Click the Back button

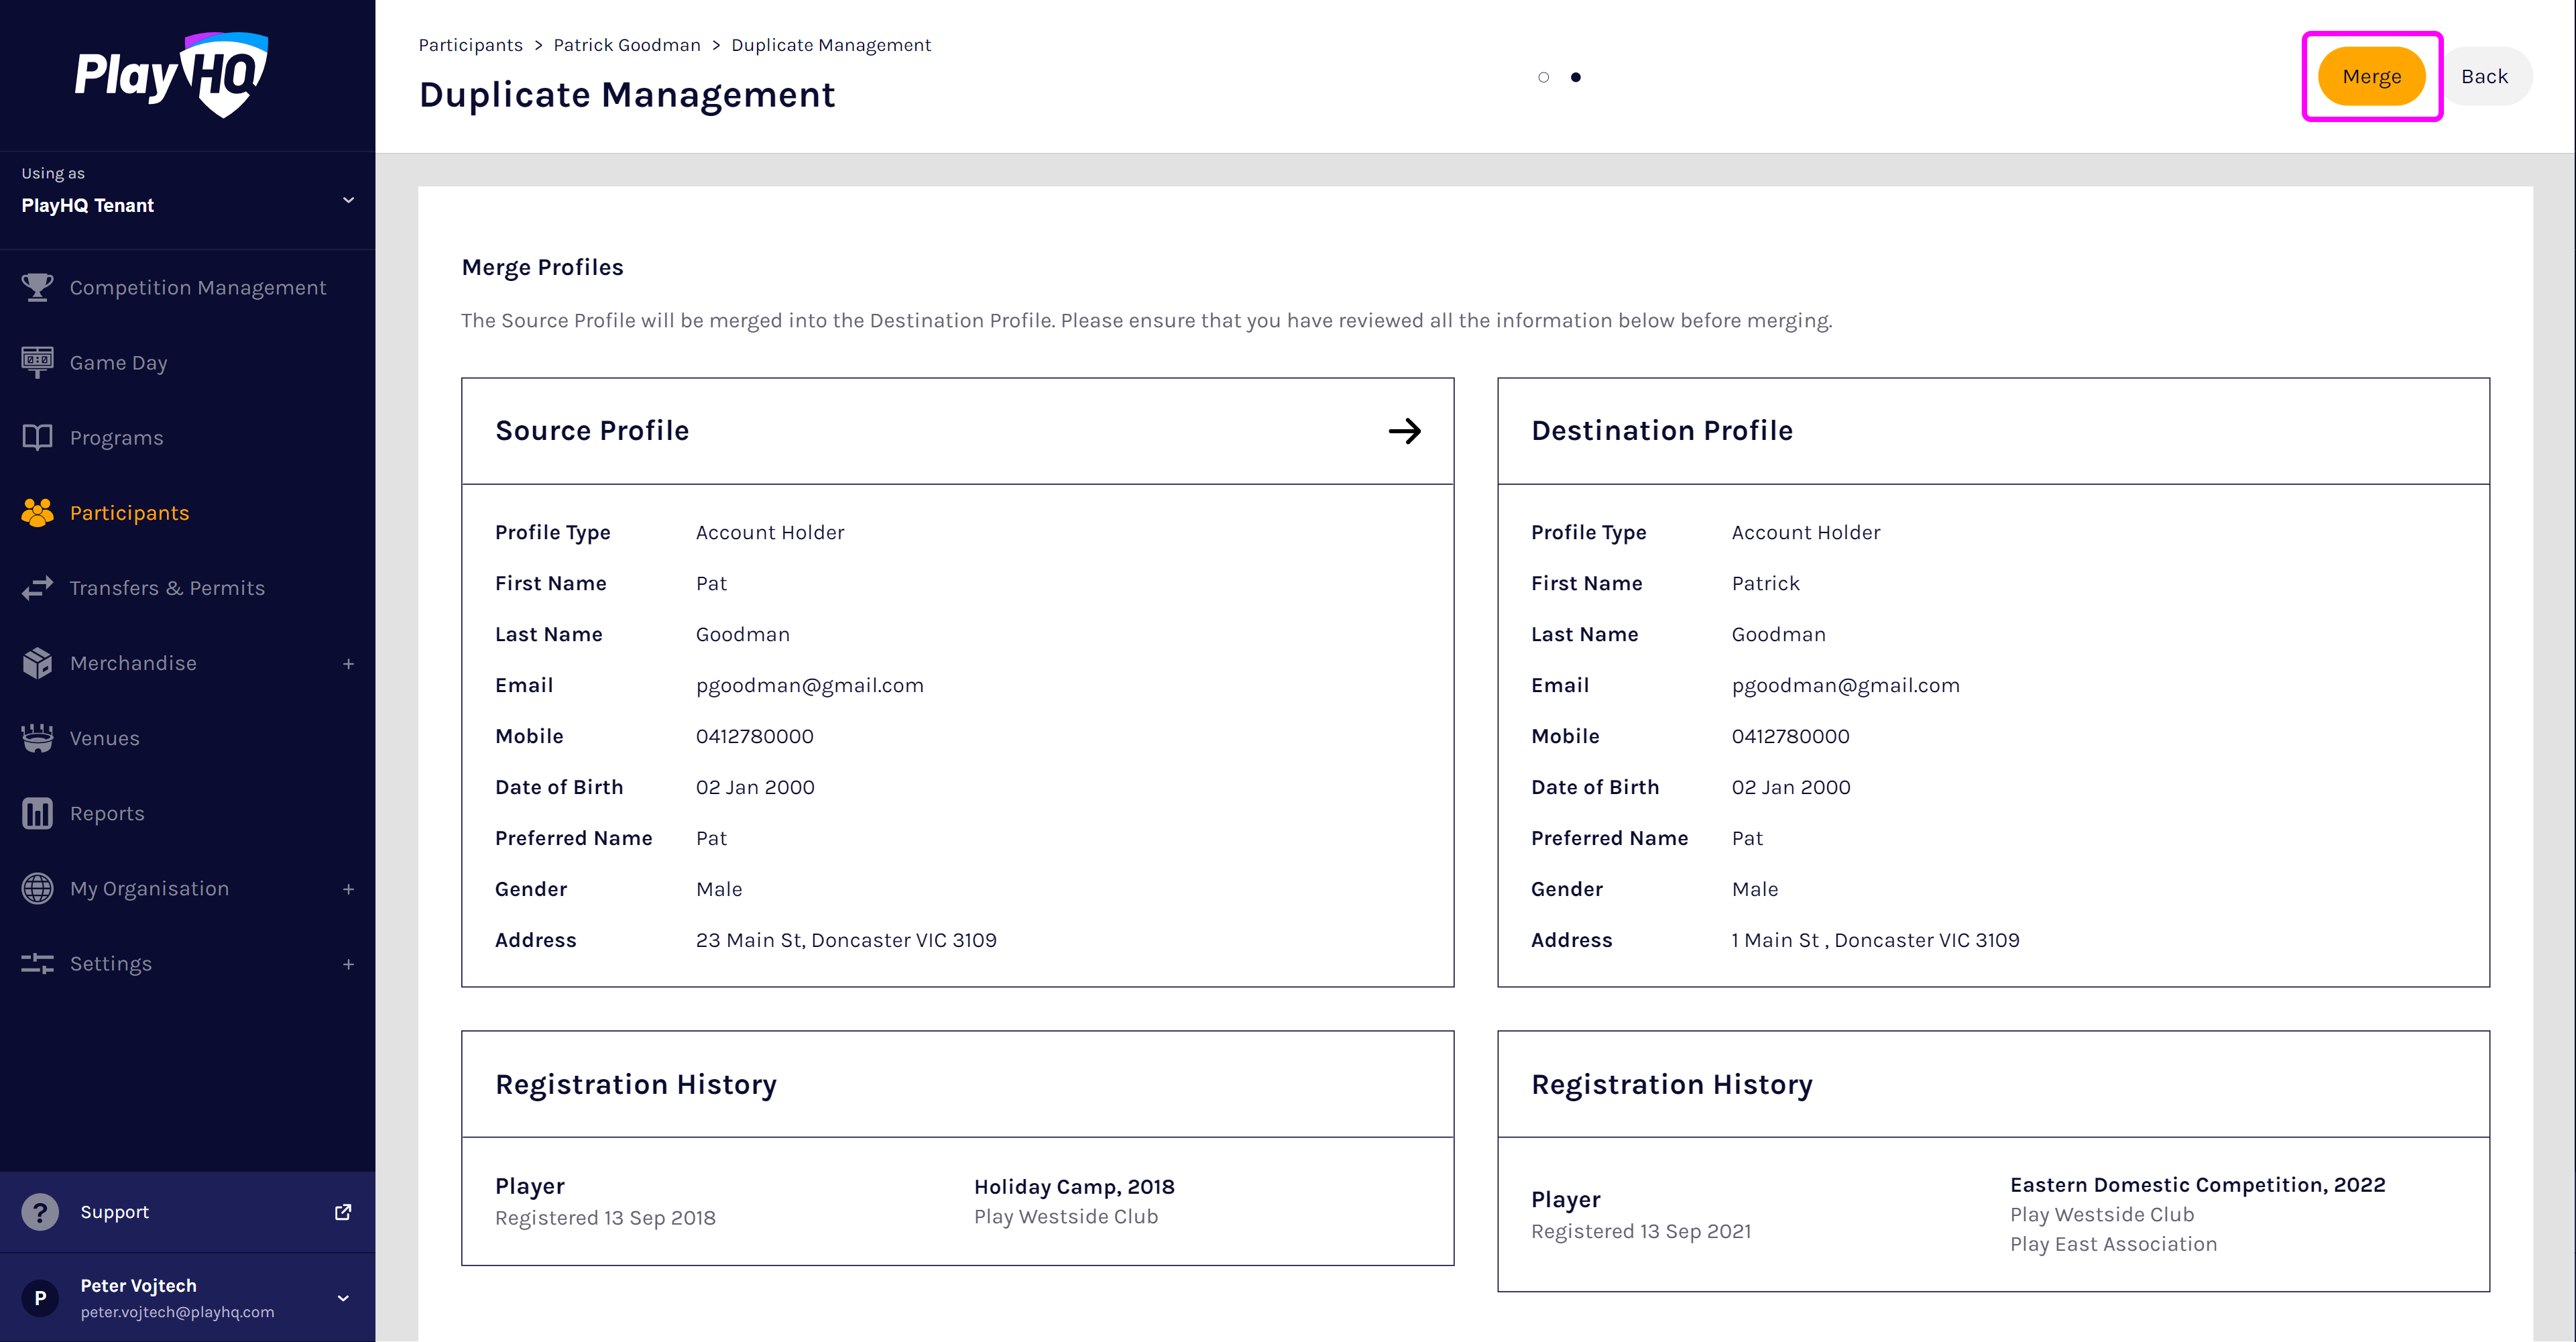pyautogui.click(x=2487, y=76)
